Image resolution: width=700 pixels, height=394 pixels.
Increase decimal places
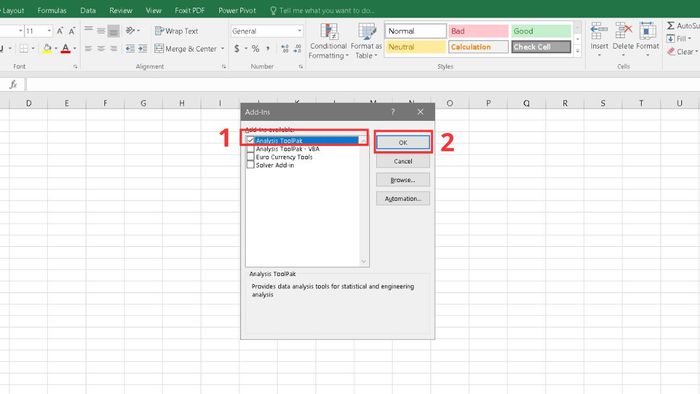pos(285,49)
